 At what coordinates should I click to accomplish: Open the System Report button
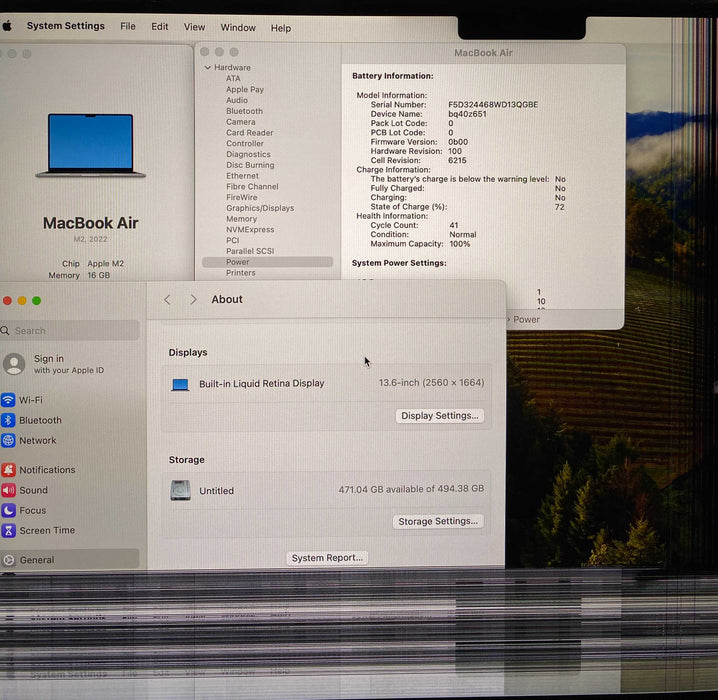tap(327, 558)
